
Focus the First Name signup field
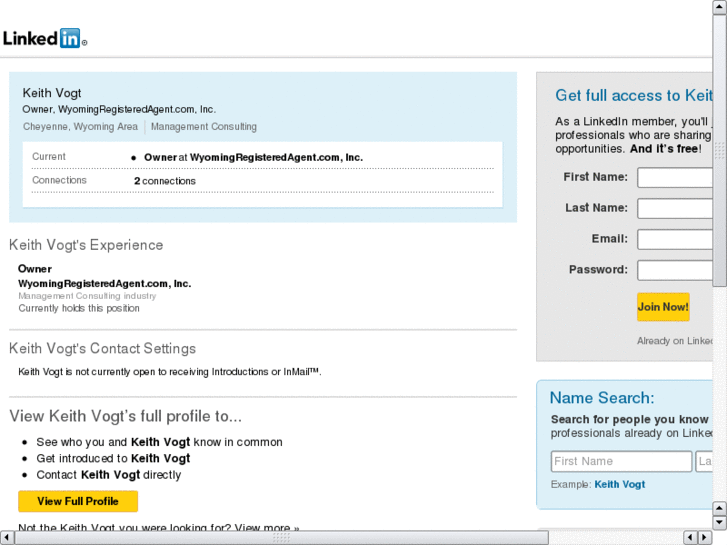click(675, 178)
